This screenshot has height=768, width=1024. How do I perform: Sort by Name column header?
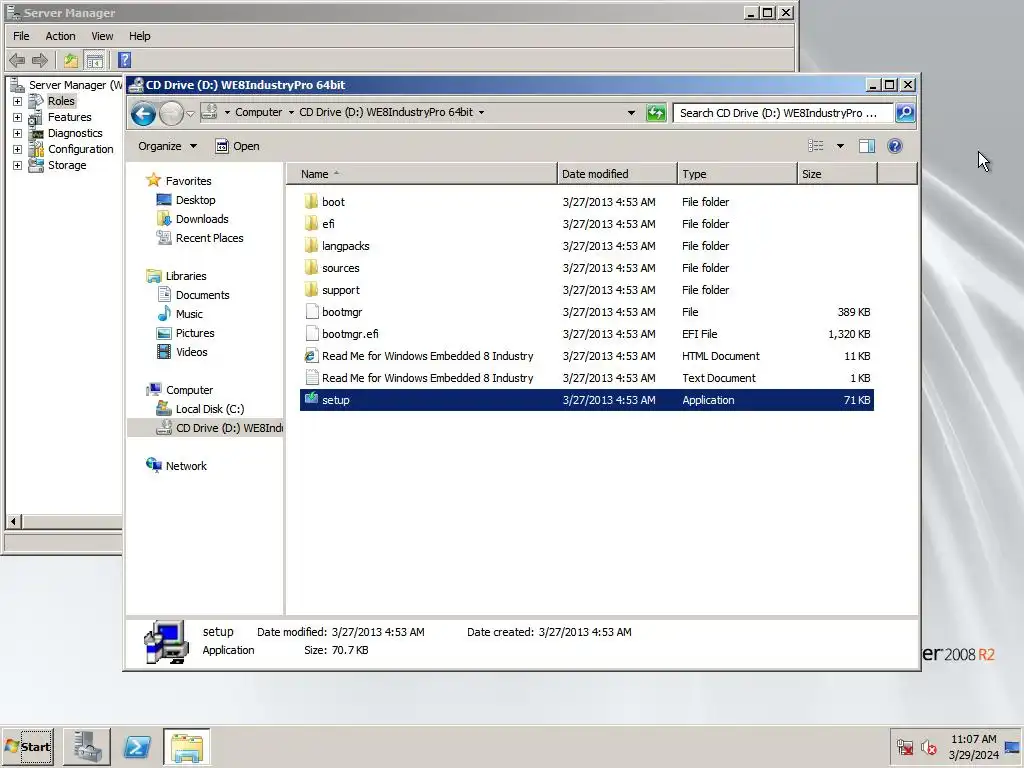pyautogui.click(x=422, y=174)
